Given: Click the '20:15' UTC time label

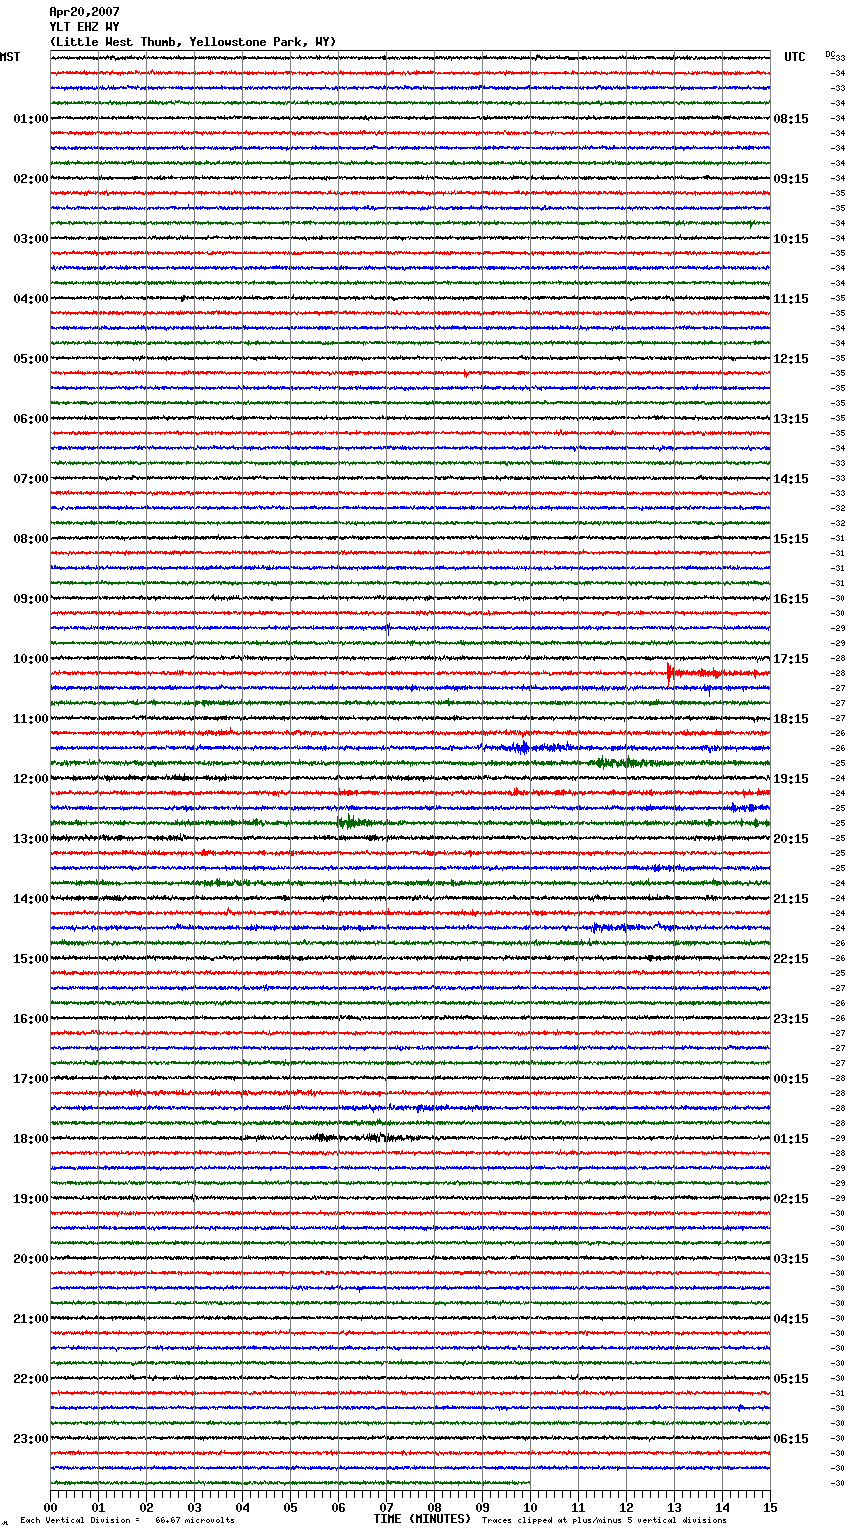Looking at the screenshot, I should coord(791,839).
